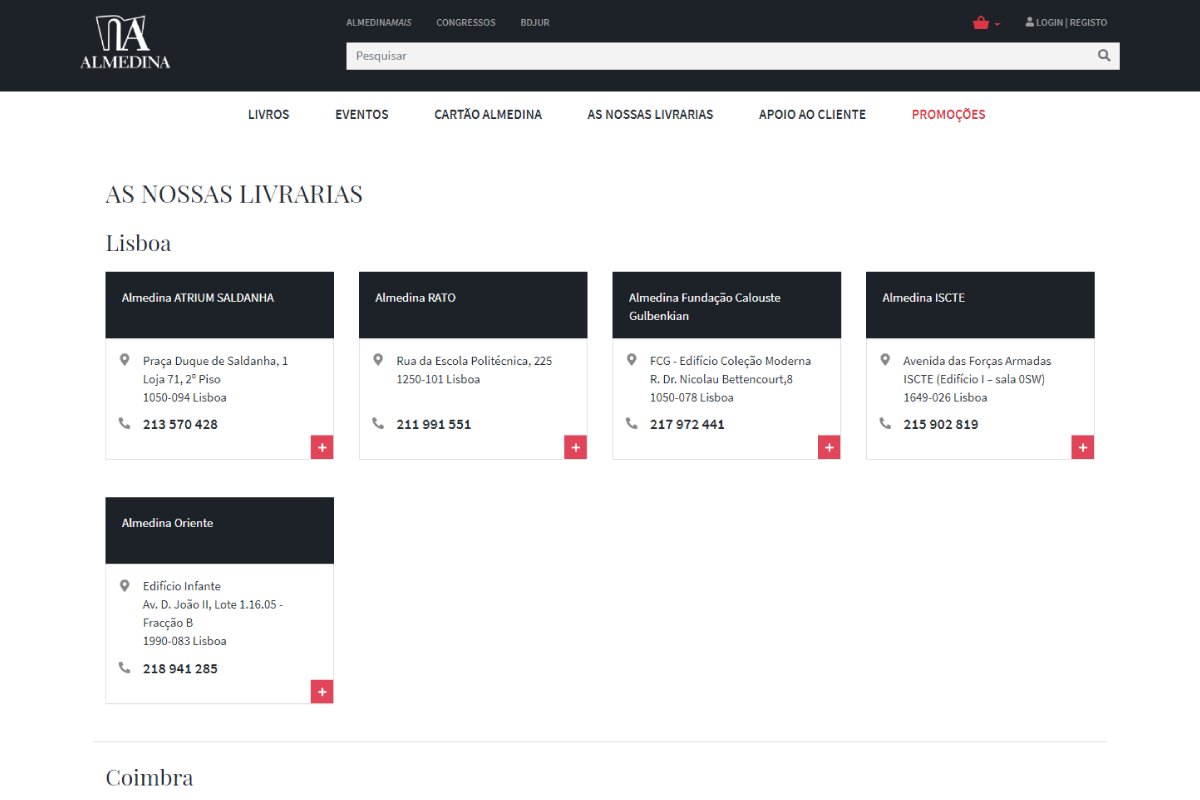
Task: Click phone icon beside 218 941 285
Action: pos(125,668)
